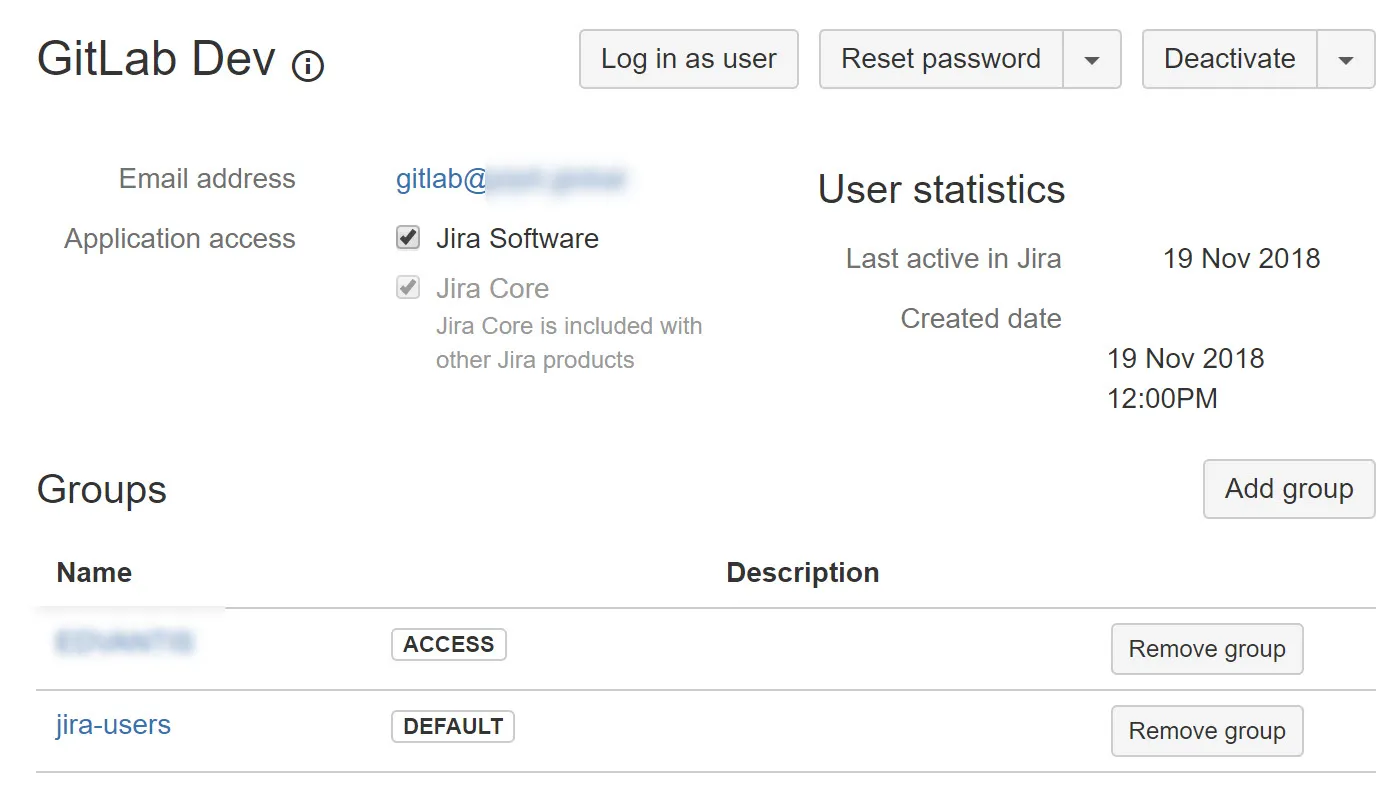Click the Deactivate button

[x=1230, y=59]
